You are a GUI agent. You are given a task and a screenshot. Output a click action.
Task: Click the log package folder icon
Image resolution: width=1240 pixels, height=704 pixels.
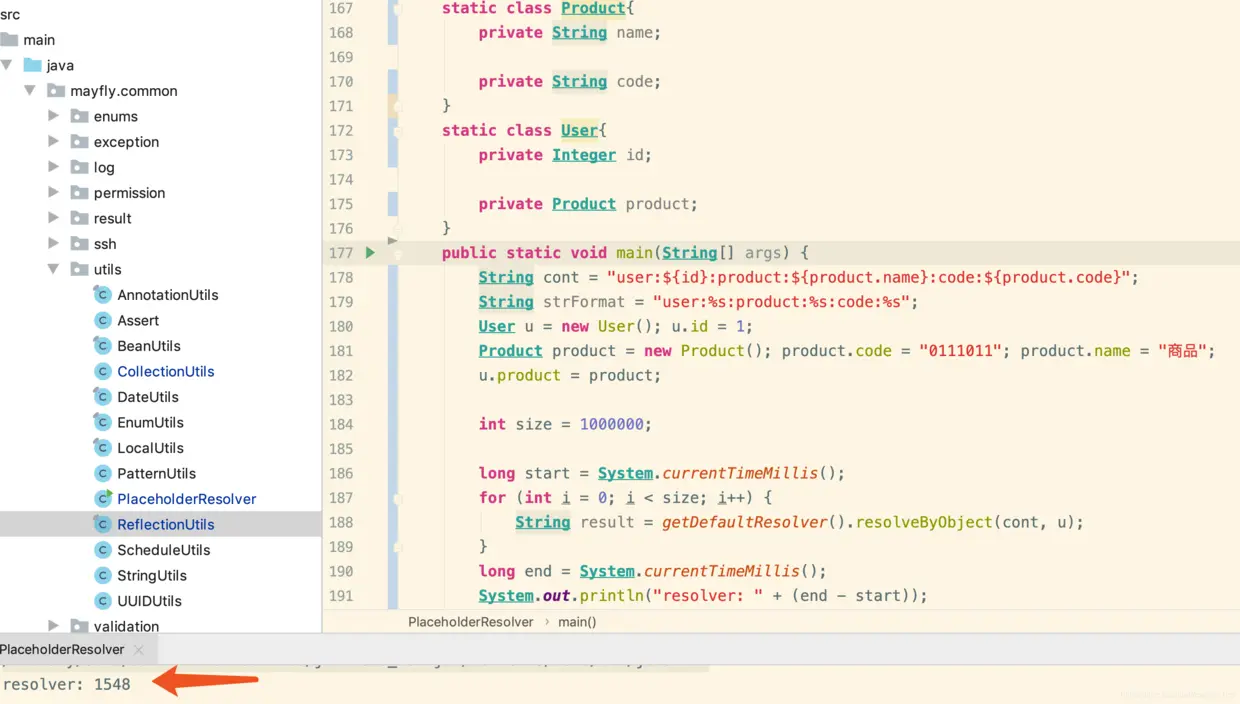pyautogui.click(x=79, y=167)
